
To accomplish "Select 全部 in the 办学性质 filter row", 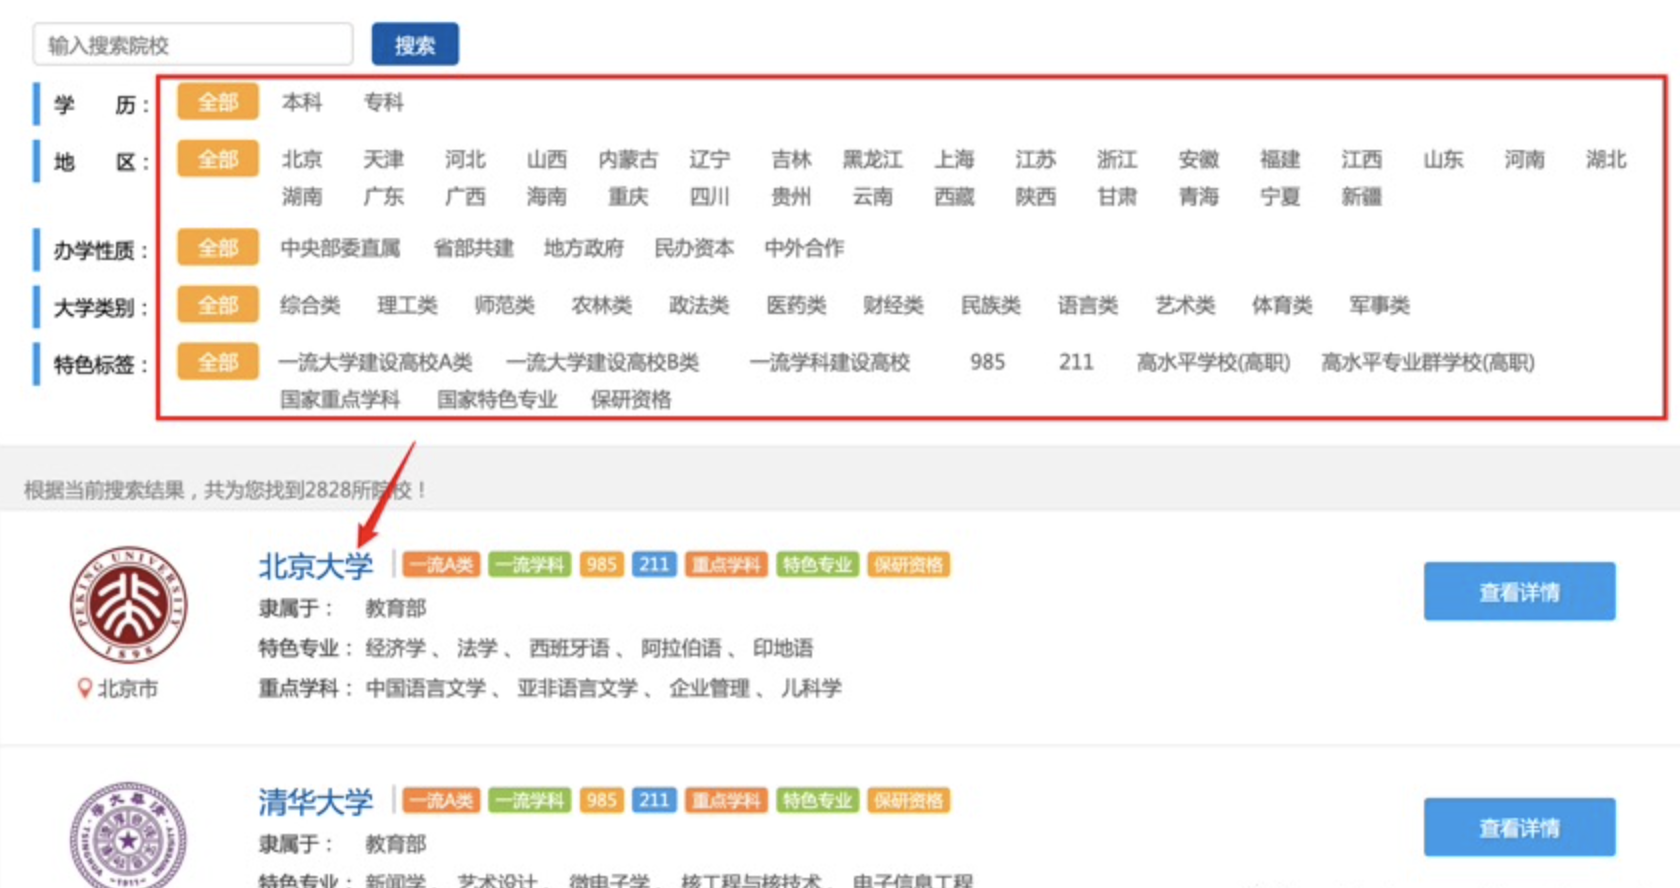I will click(218, 248).
